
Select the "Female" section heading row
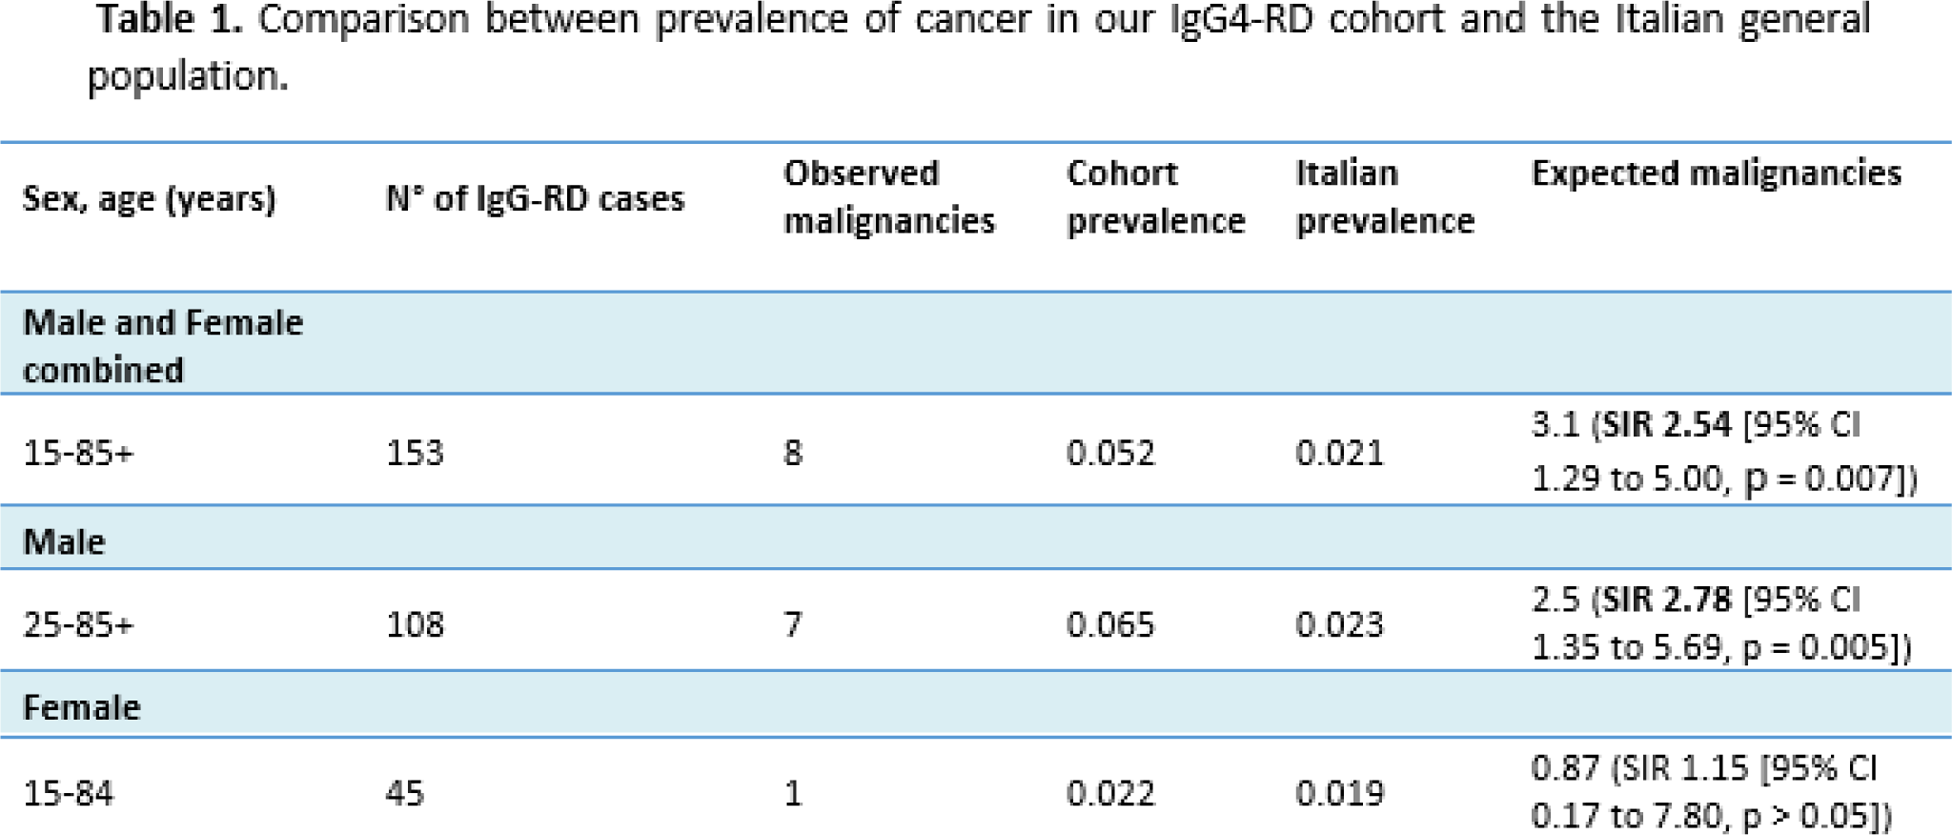[82, 708]
